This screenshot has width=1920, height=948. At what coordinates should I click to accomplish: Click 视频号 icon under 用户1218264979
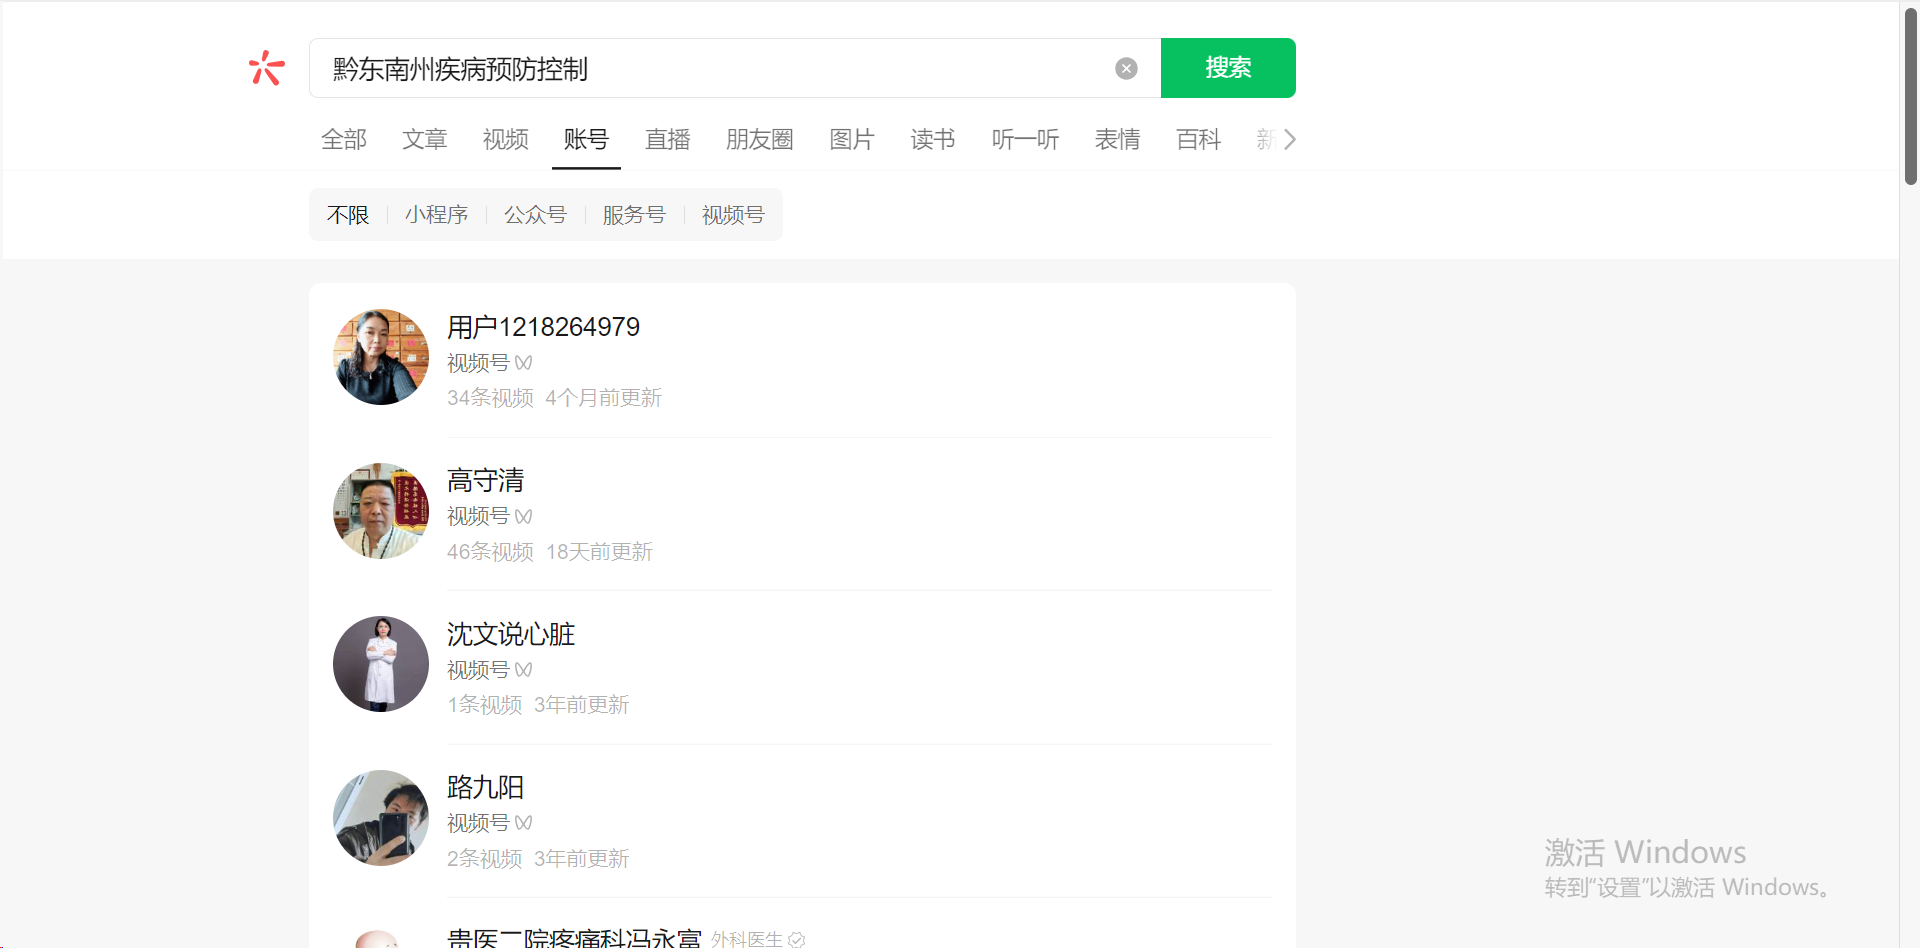point(524,363)
